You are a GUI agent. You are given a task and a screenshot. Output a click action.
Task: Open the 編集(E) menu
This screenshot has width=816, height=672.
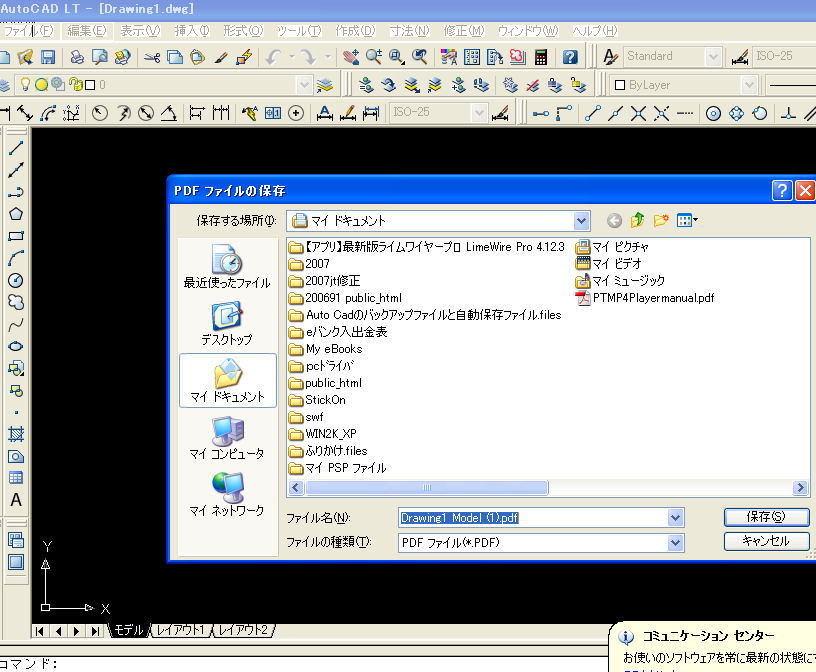point(86,31)
